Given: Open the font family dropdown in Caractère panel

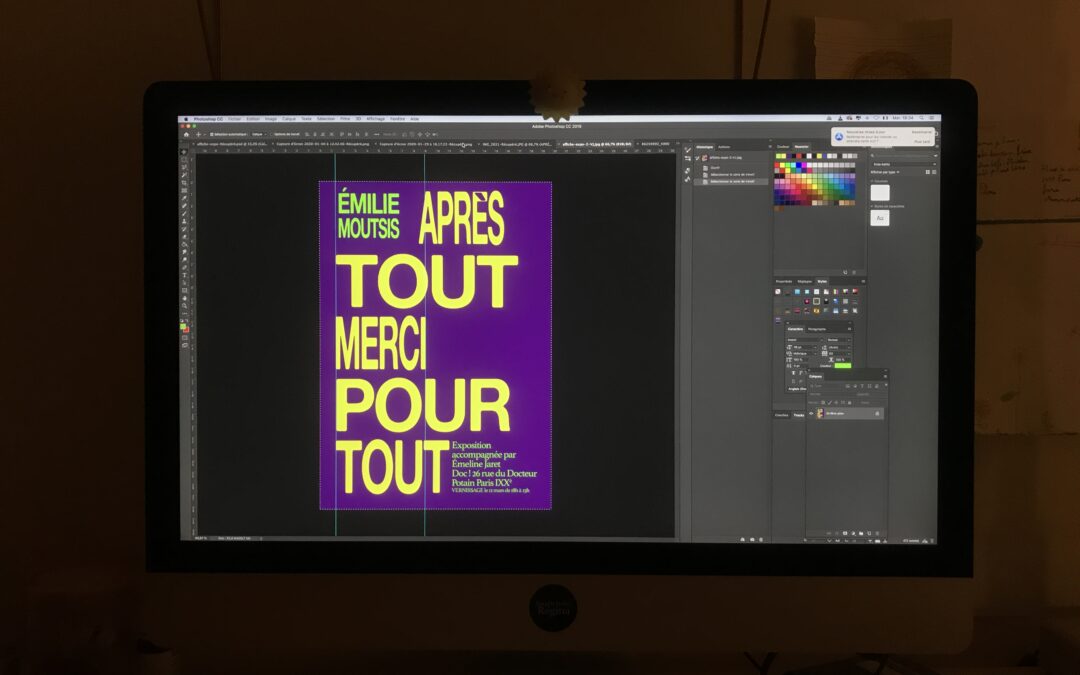Looking at the screenshot, I should coord(805,340).
